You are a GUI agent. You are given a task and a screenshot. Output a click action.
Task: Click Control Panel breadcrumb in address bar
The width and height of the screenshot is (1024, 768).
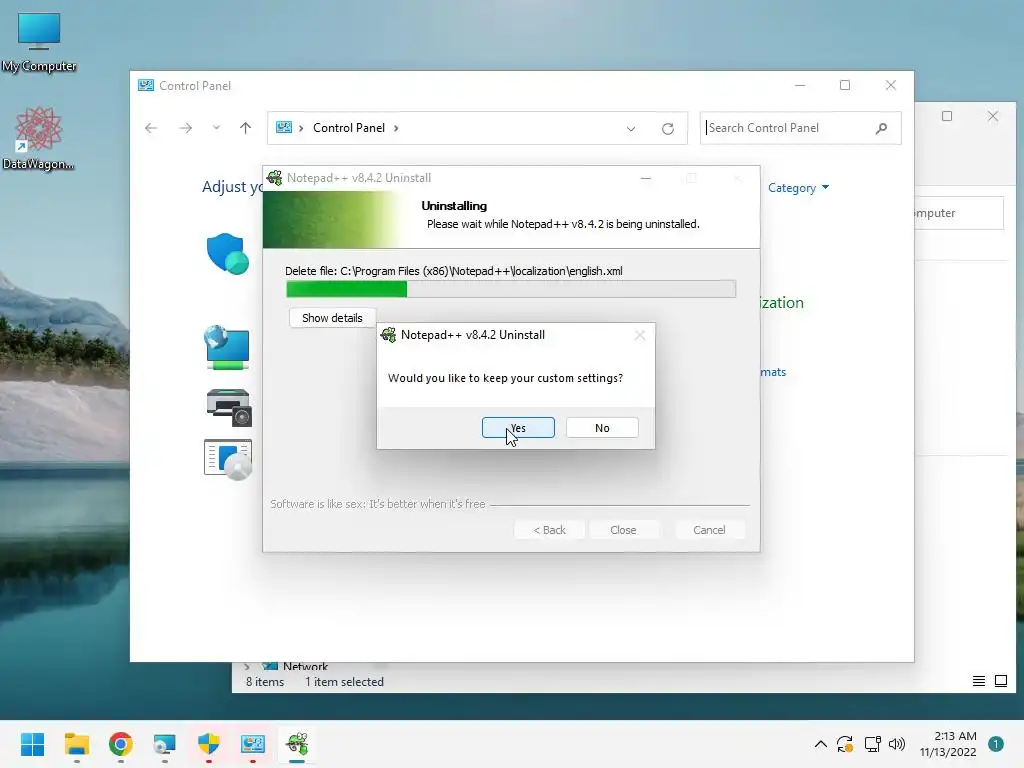coord(349,128)
